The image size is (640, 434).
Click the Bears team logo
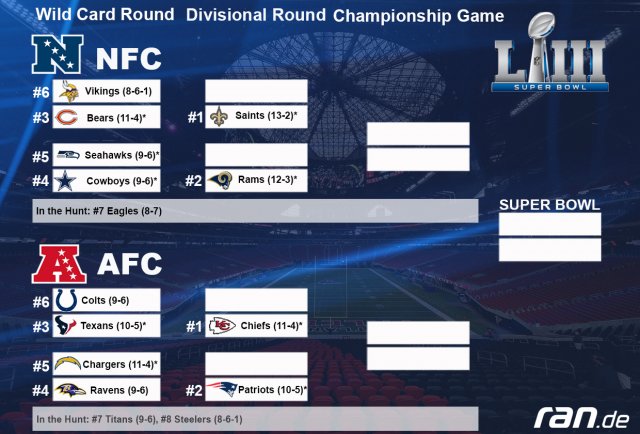(66, 118)
